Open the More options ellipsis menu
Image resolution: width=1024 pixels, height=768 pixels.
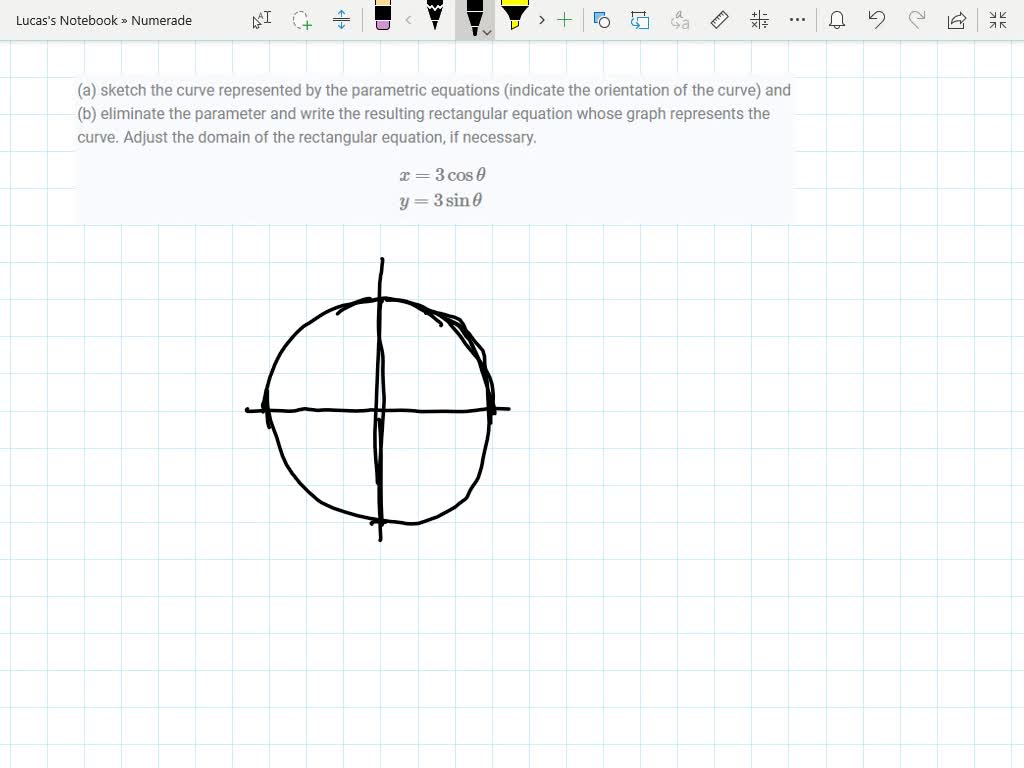[797, 20]
